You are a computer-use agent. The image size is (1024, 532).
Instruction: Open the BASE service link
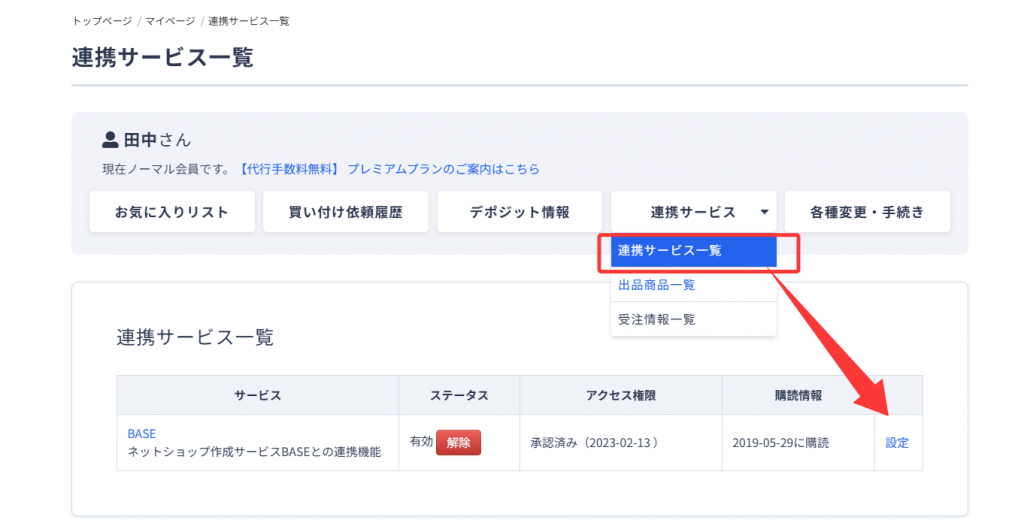pos(142,434)
